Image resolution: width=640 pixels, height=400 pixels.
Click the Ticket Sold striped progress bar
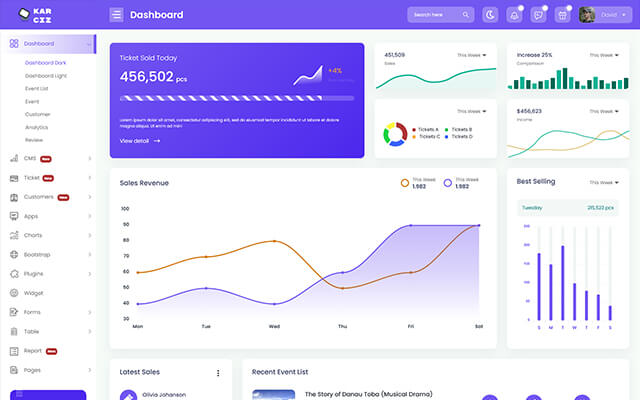[x=236, y=98]
